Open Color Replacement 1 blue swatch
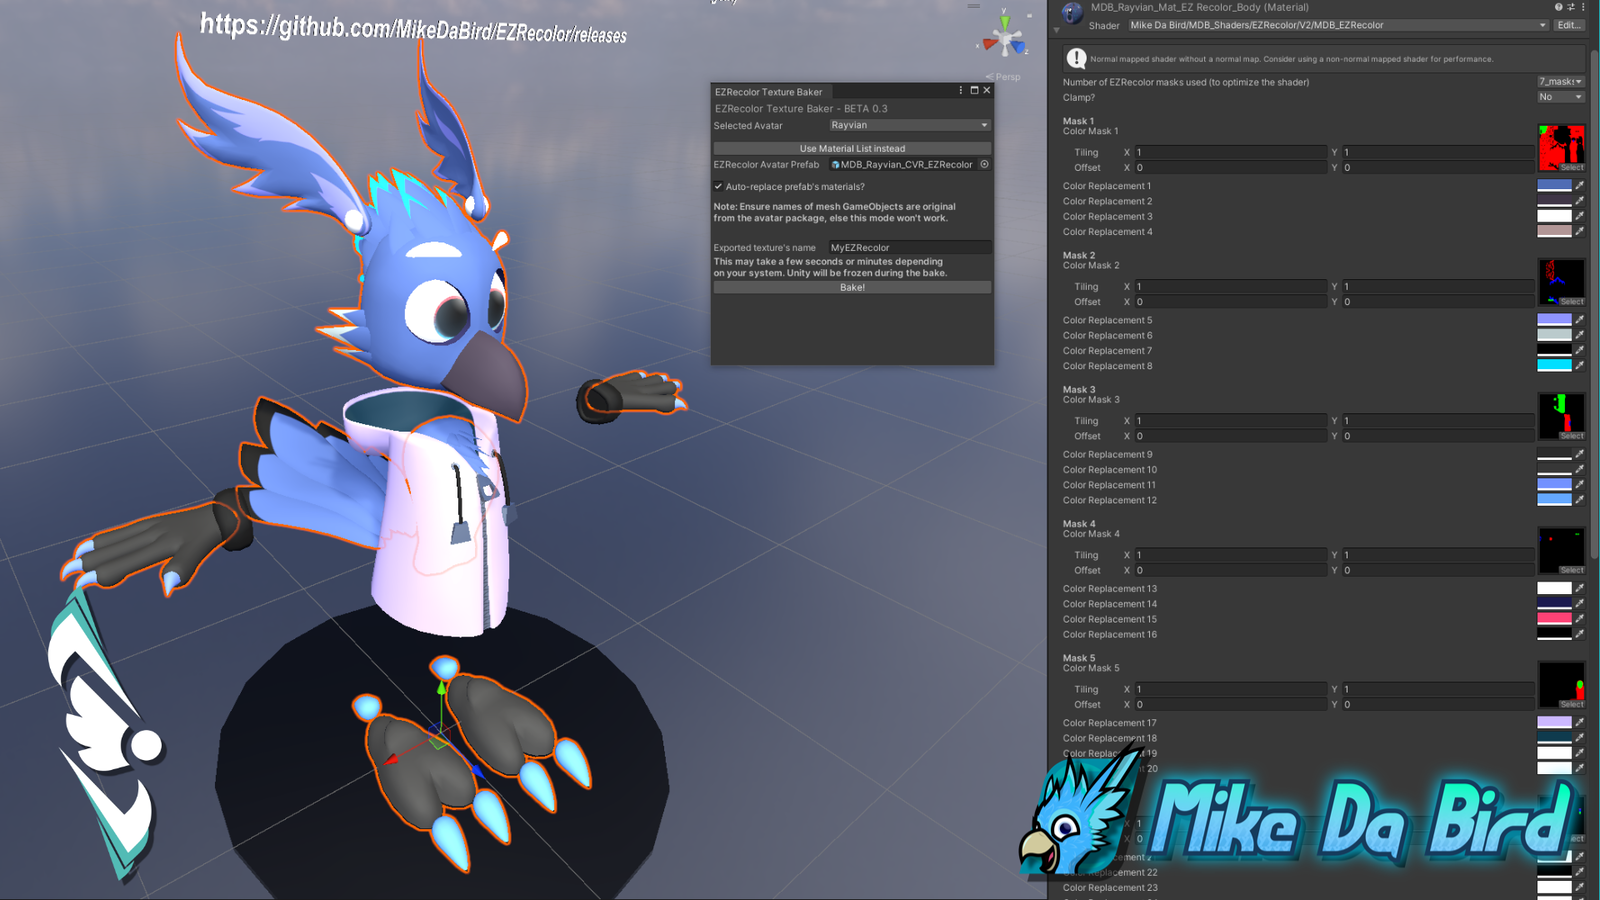This screenshot has height=900, width=1600. point(1554,186)
